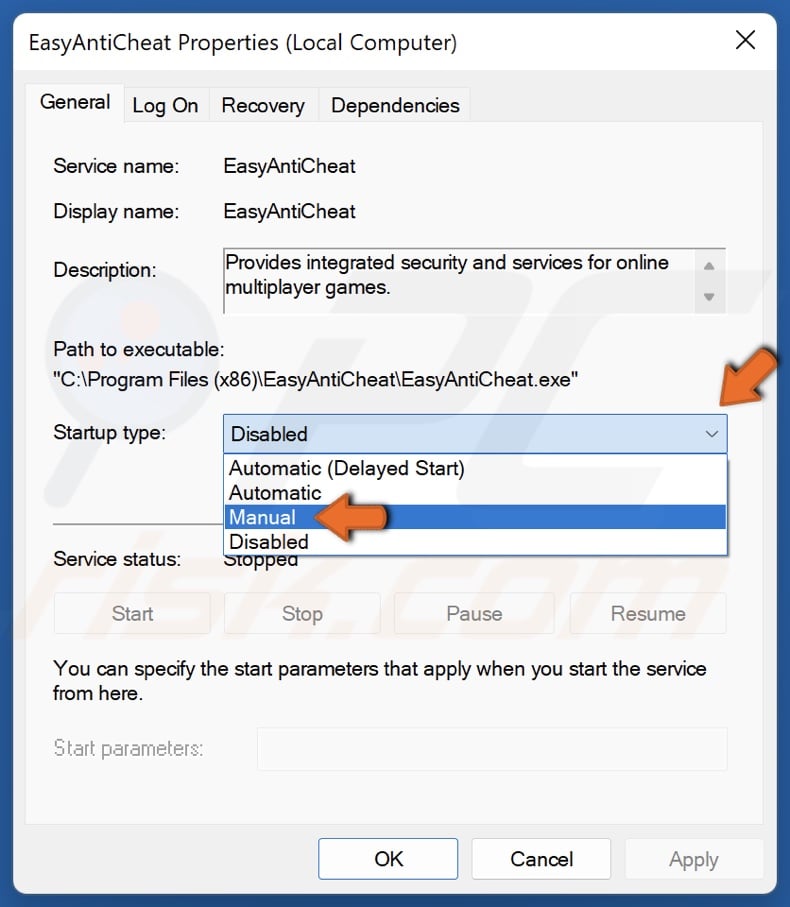The image size is (790, 907).
Task: Click the Start service button
Action: [131, 613]
